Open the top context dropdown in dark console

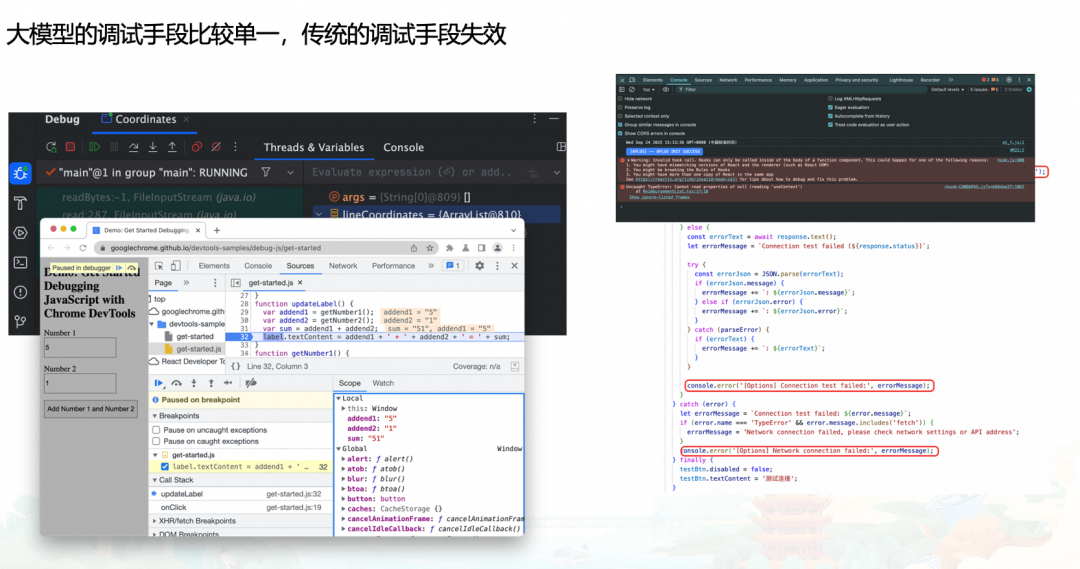coord(649,90)
